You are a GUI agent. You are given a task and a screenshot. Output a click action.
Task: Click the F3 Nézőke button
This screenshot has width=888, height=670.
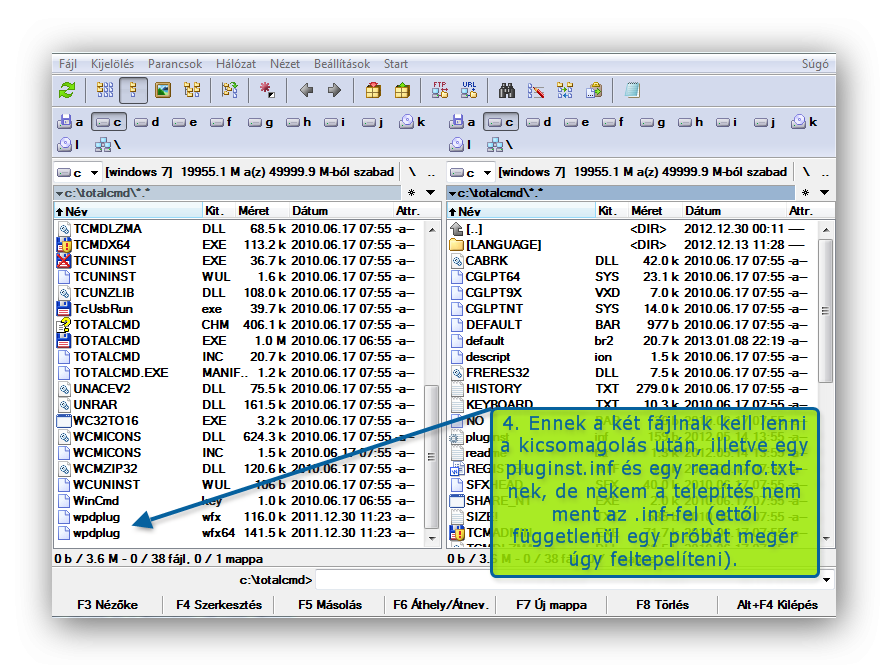pyautogui.click(x=107, y=604)
